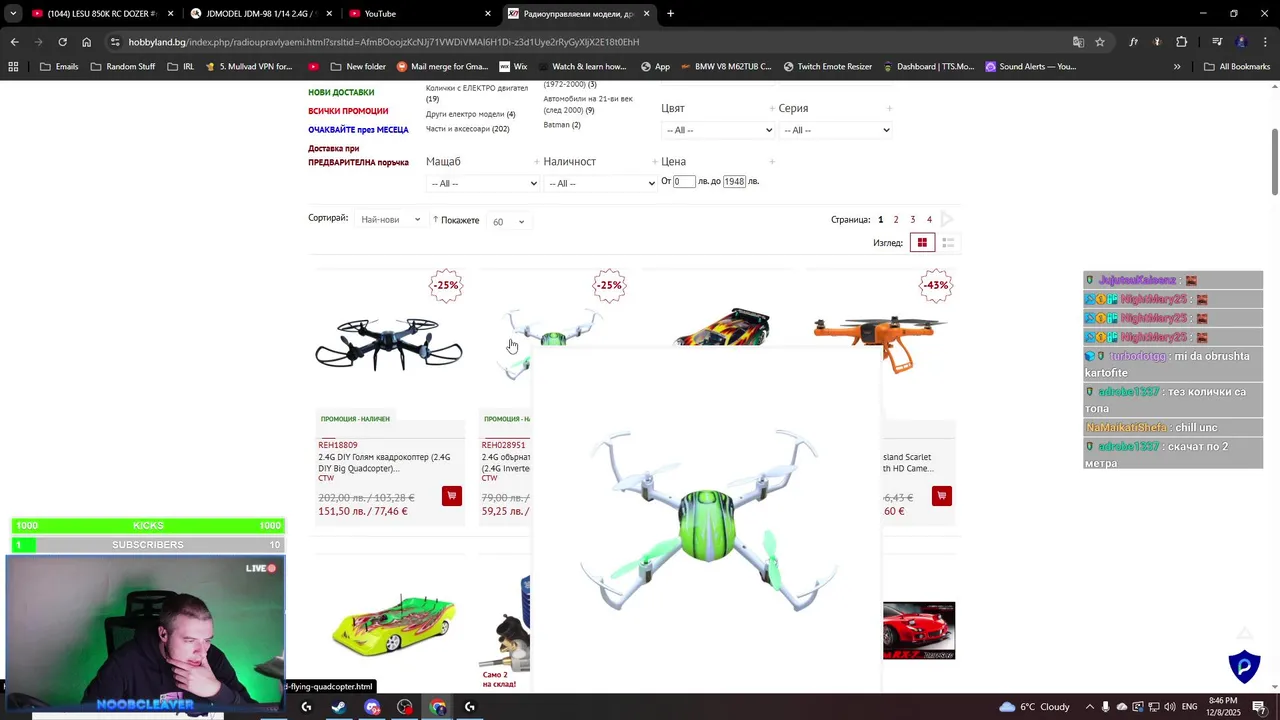This screenshot has width=1280, height=720.
Task: Switch to grid view layout
Action: pyautogui.click(x=922, y=242)
